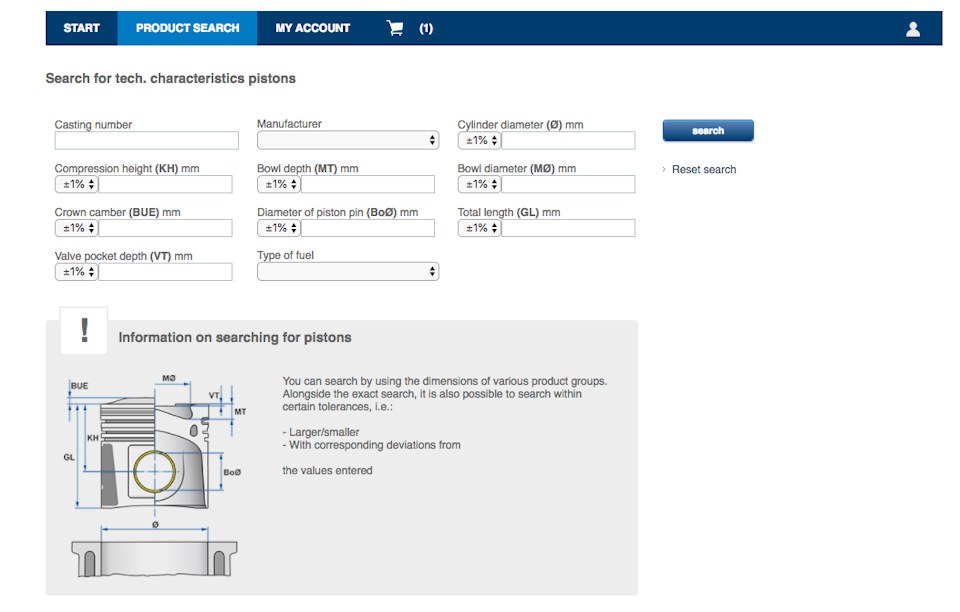Viewport: 960px width, 612px height.
Task: Click the KH label in the diagram
Action: point(92,438)
